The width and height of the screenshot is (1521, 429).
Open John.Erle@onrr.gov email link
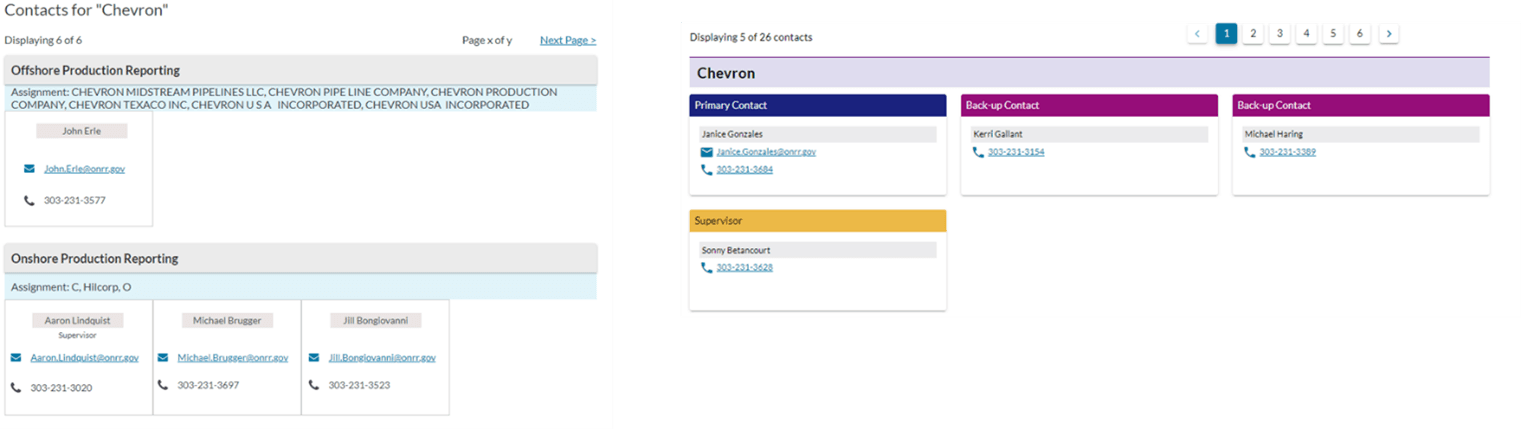click(x=84, y=169)
